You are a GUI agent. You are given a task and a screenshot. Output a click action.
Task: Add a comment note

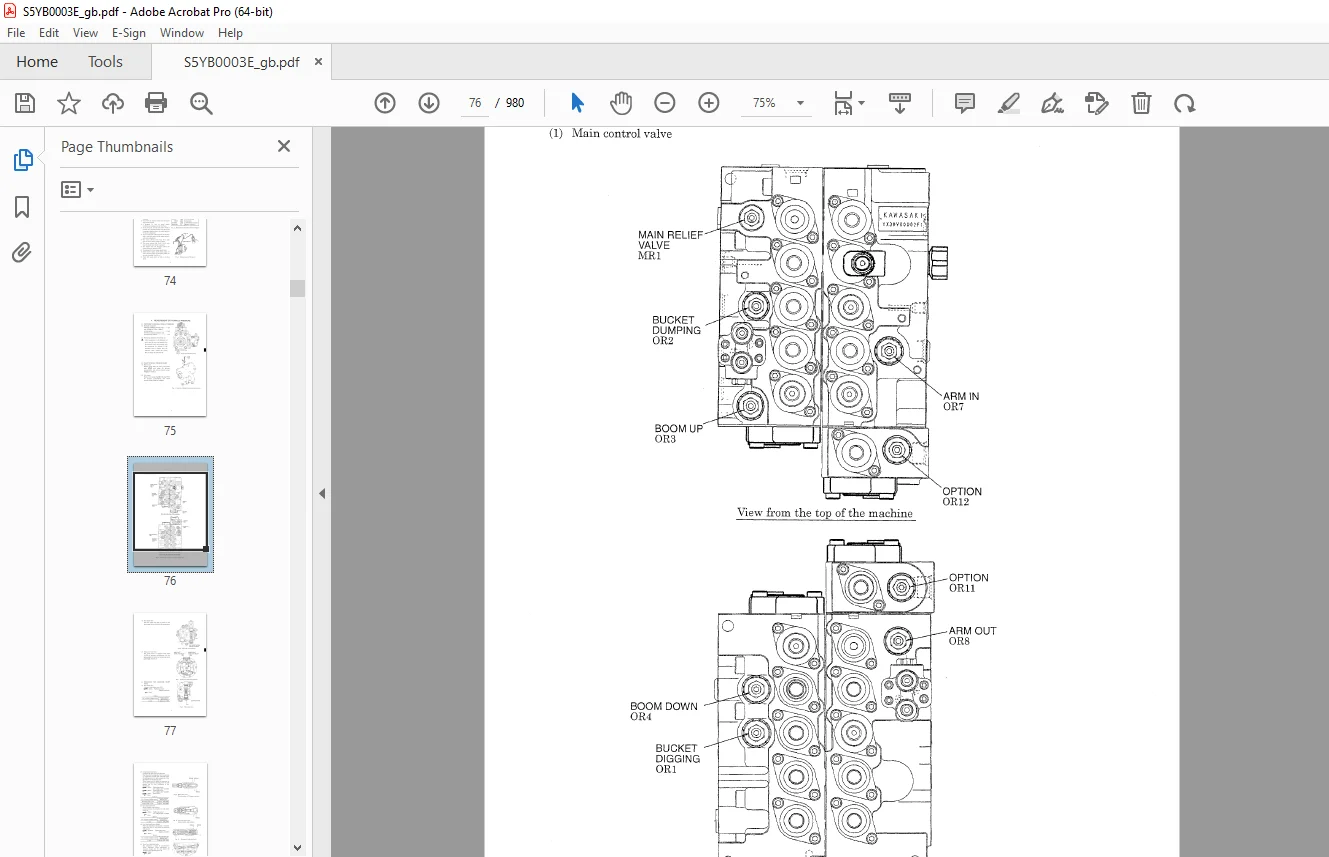965,103
